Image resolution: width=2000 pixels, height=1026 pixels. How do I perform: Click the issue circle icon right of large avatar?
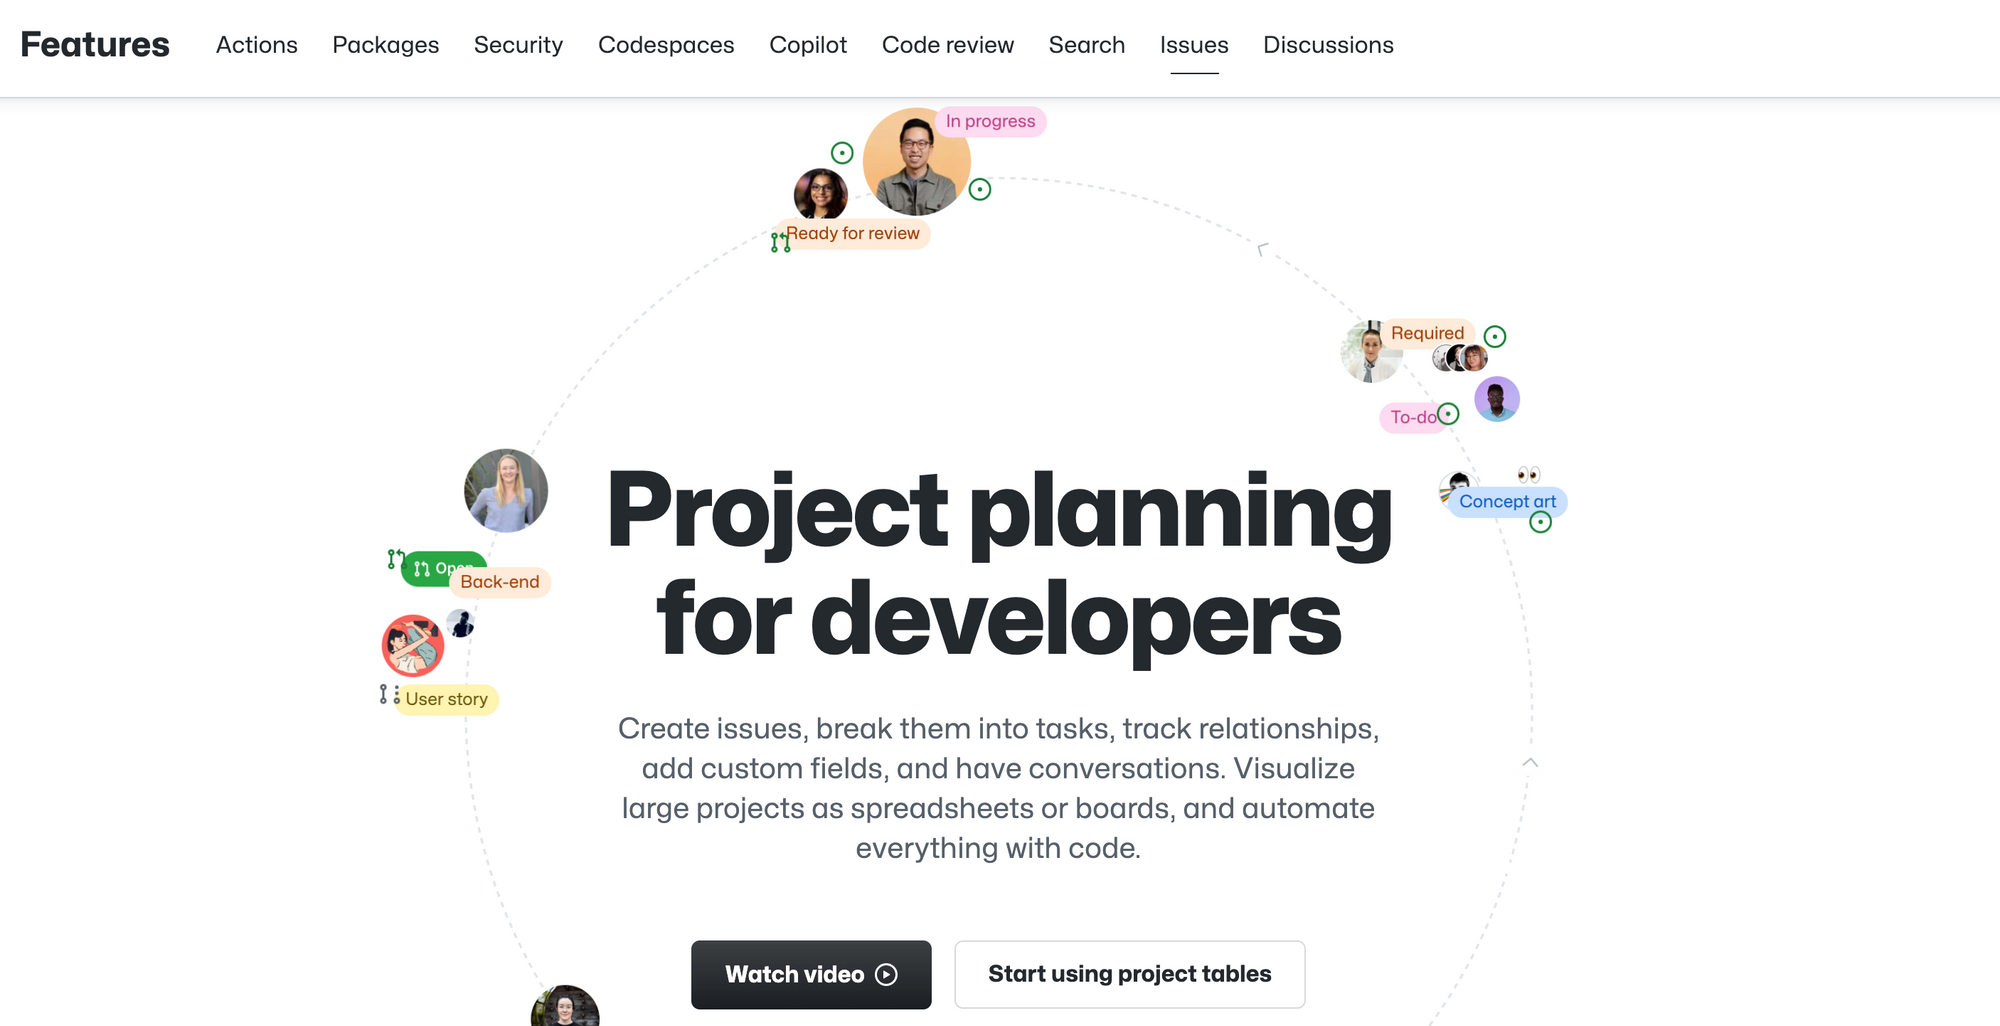click(x=980, y=189)
